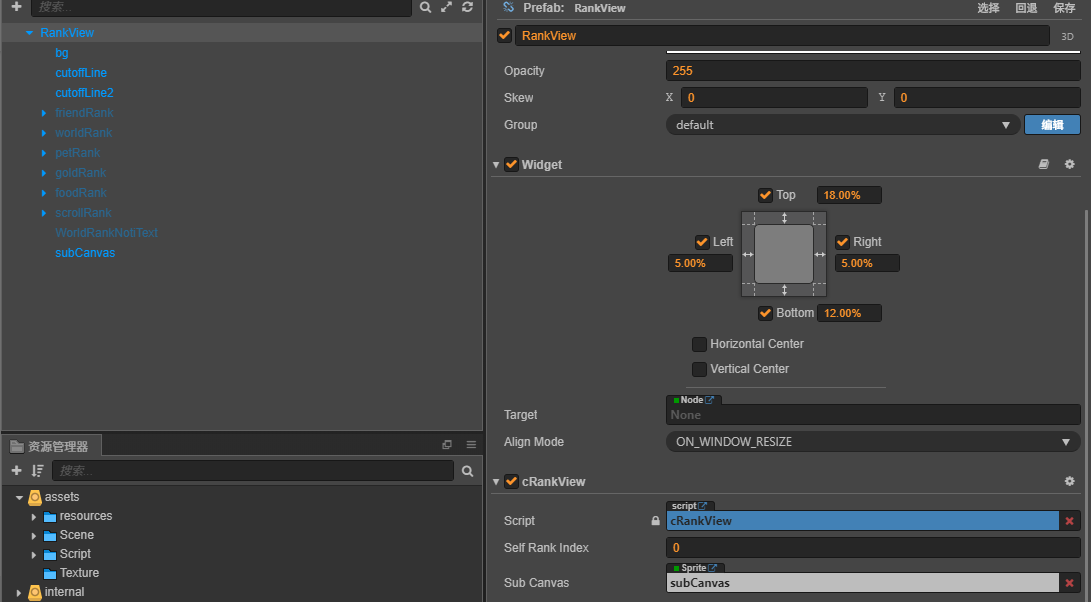
Task: Expand the internal assets folder
Action: (x=19, y=592)
